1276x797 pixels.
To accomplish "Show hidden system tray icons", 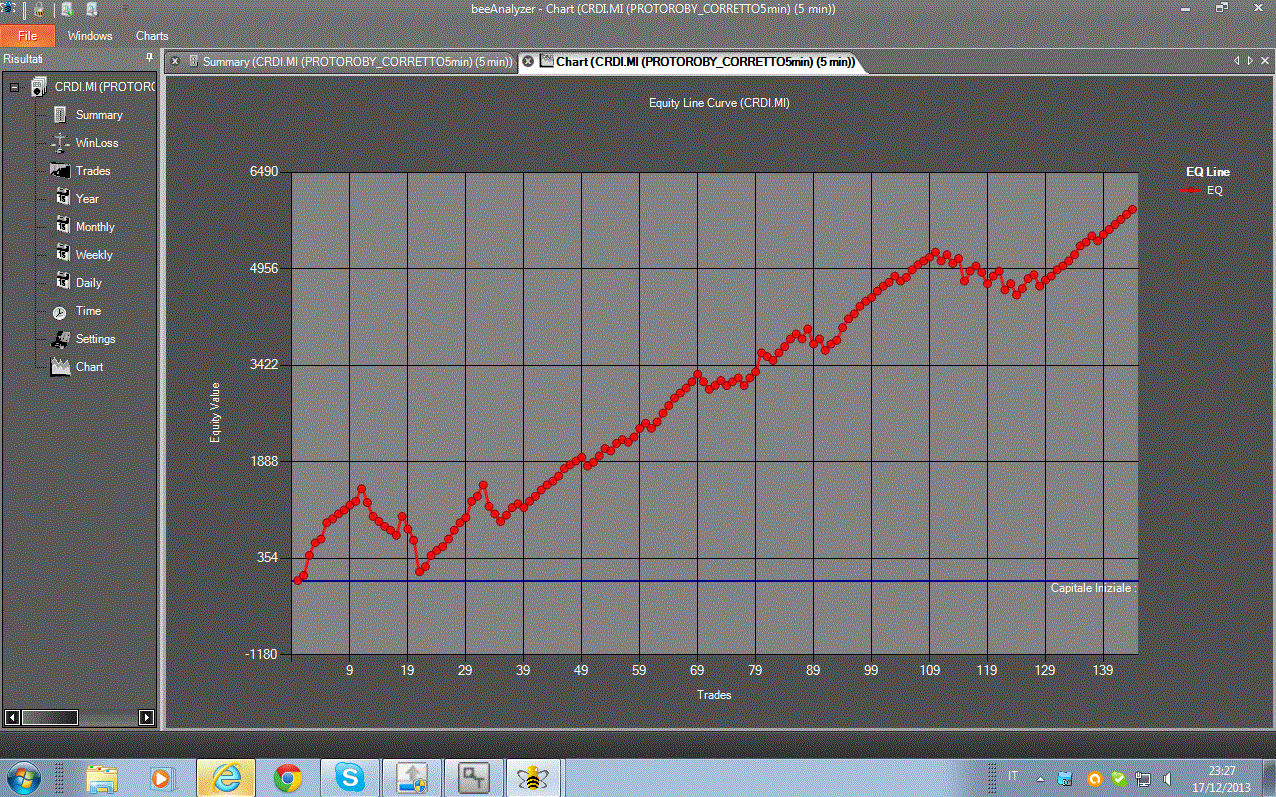I will click(x=1041, y=778).
